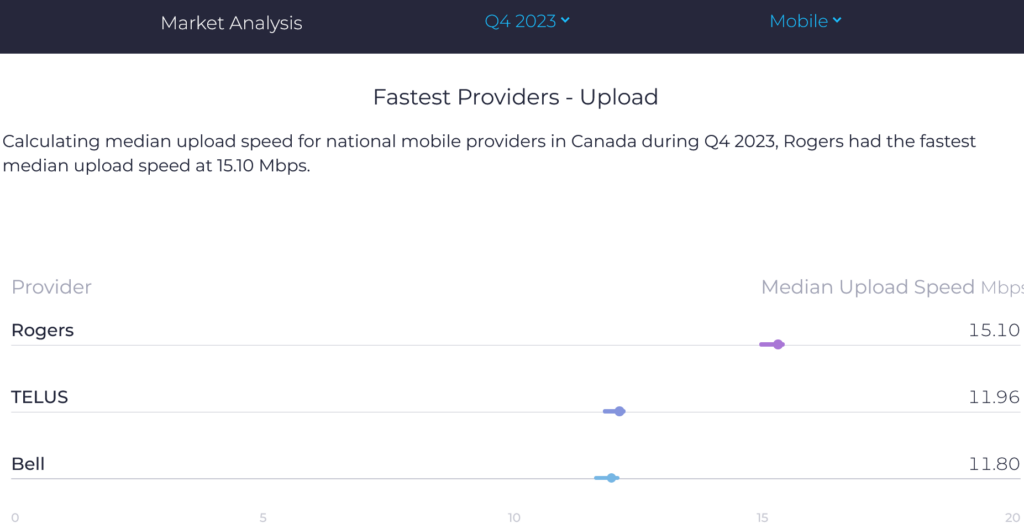Expand the Mobile platform dropdown

pyautogui.click(x=799, y=21)
